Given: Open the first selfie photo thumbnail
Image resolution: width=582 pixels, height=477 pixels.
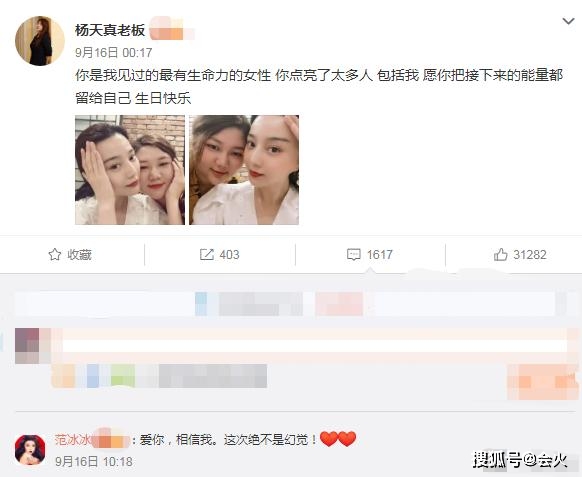Looking at the screenshot, I should (x=130, y=170).
